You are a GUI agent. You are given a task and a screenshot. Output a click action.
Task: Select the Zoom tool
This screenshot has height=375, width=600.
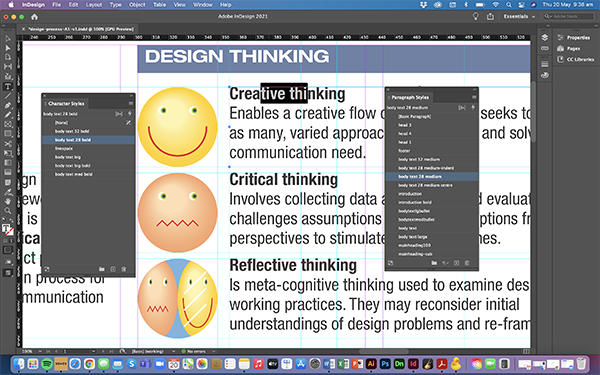click(x=8, y=211)
